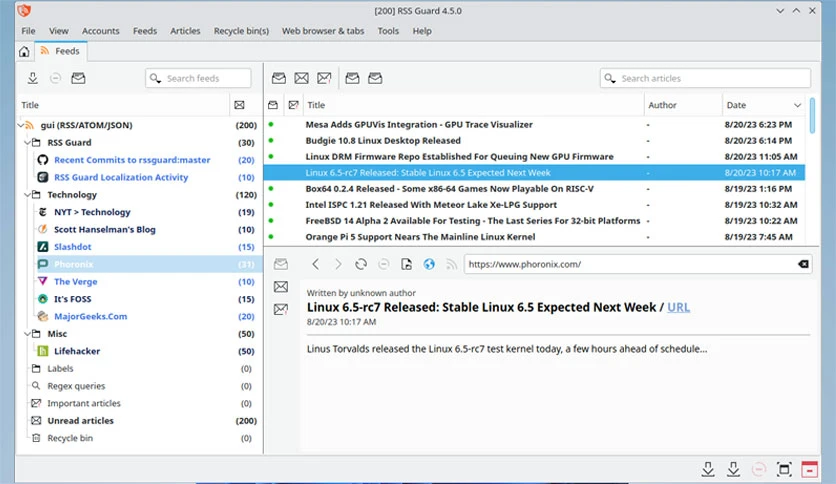Toggle read dot for Intel ISPC article
The image size is (836, 484).
pyautogui.click(x=271, y=204)
